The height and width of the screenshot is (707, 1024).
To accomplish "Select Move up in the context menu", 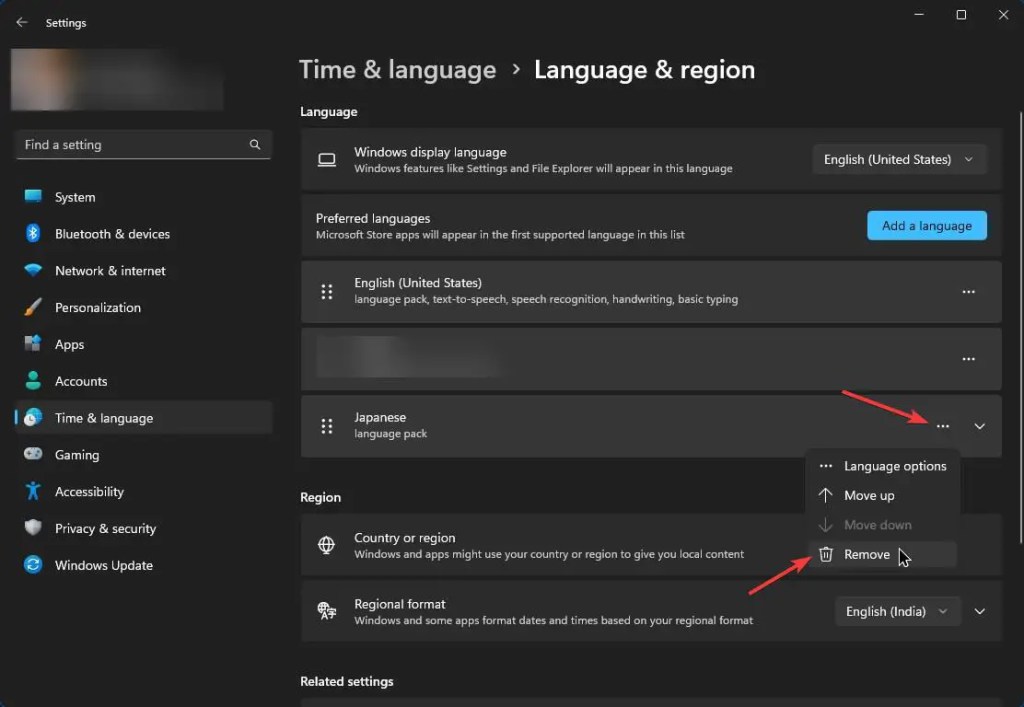I will (883, 495).
